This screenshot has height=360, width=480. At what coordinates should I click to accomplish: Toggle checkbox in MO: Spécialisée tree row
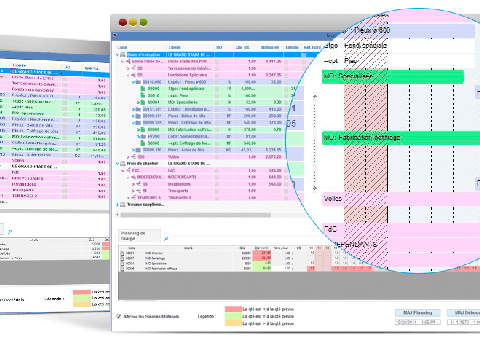click(x=217, y=102)
